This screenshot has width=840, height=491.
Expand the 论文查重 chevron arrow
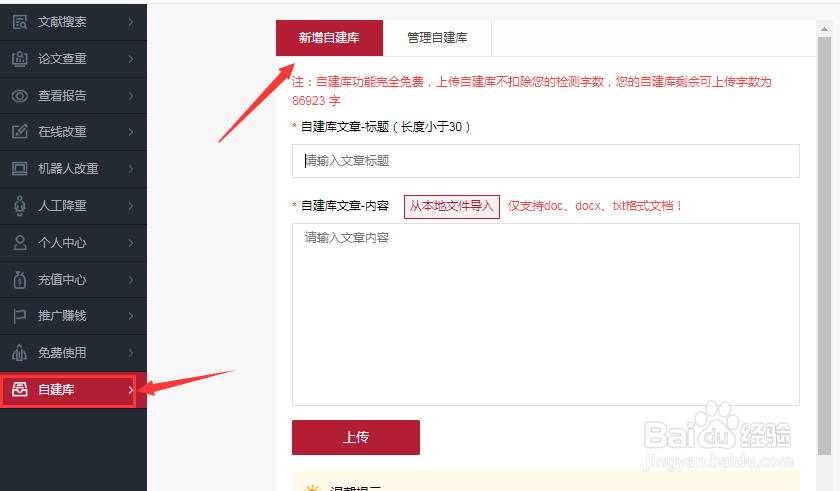tap(131, 59)
